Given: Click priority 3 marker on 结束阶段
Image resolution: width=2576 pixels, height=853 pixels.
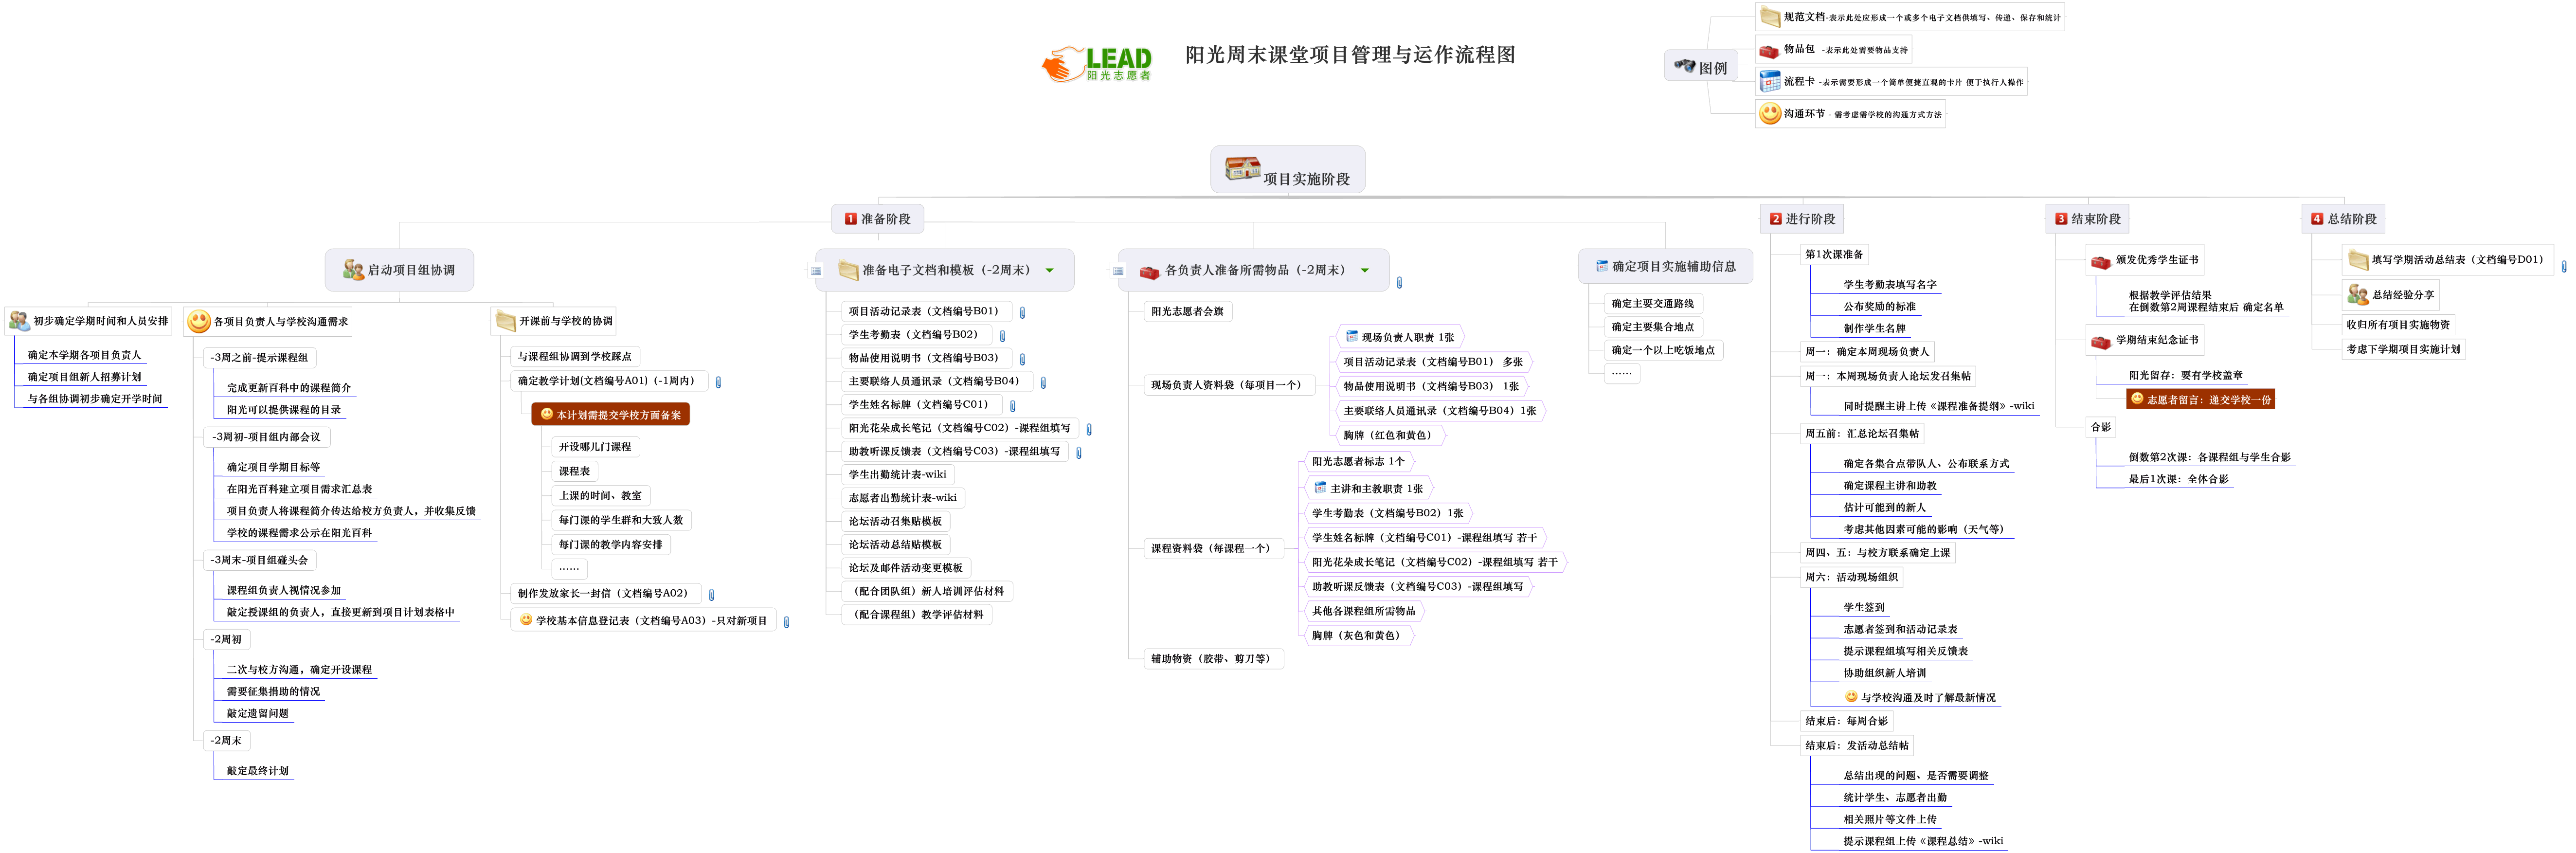Looking at the screenshot, I should (x=2061, y=219).
